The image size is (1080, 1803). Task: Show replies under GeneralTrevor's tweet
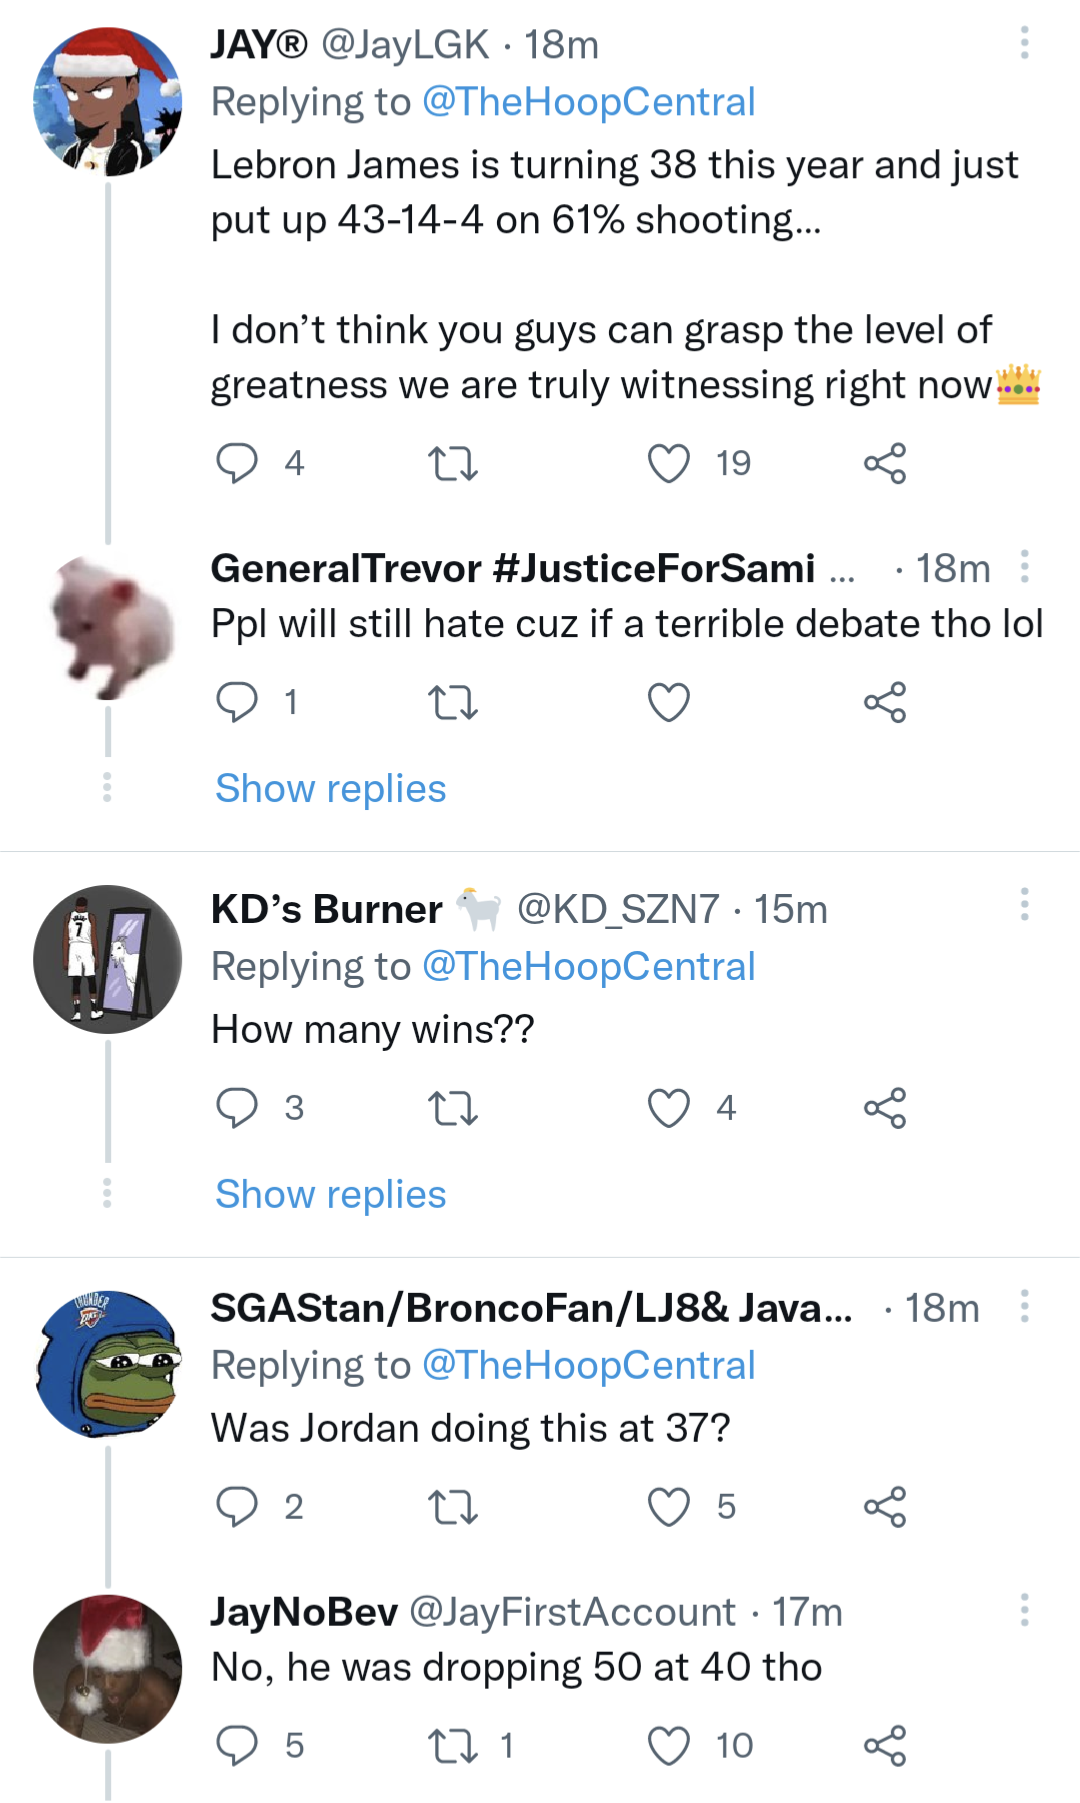pyautogui.click(x=331, y=789)
